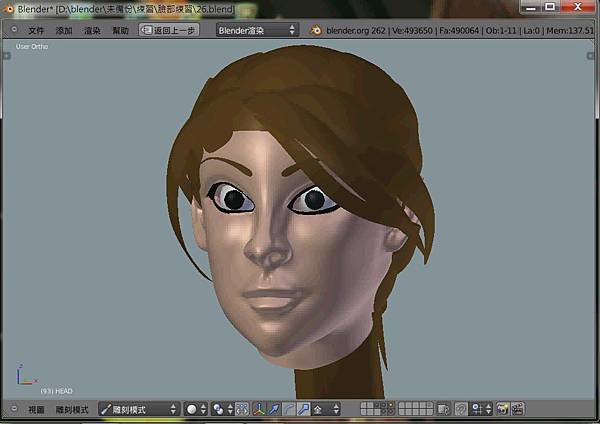The height and width of the screenshot is (424, 600).
Task: Click the second layer buttons grid
Action: [x=416, y=409]
